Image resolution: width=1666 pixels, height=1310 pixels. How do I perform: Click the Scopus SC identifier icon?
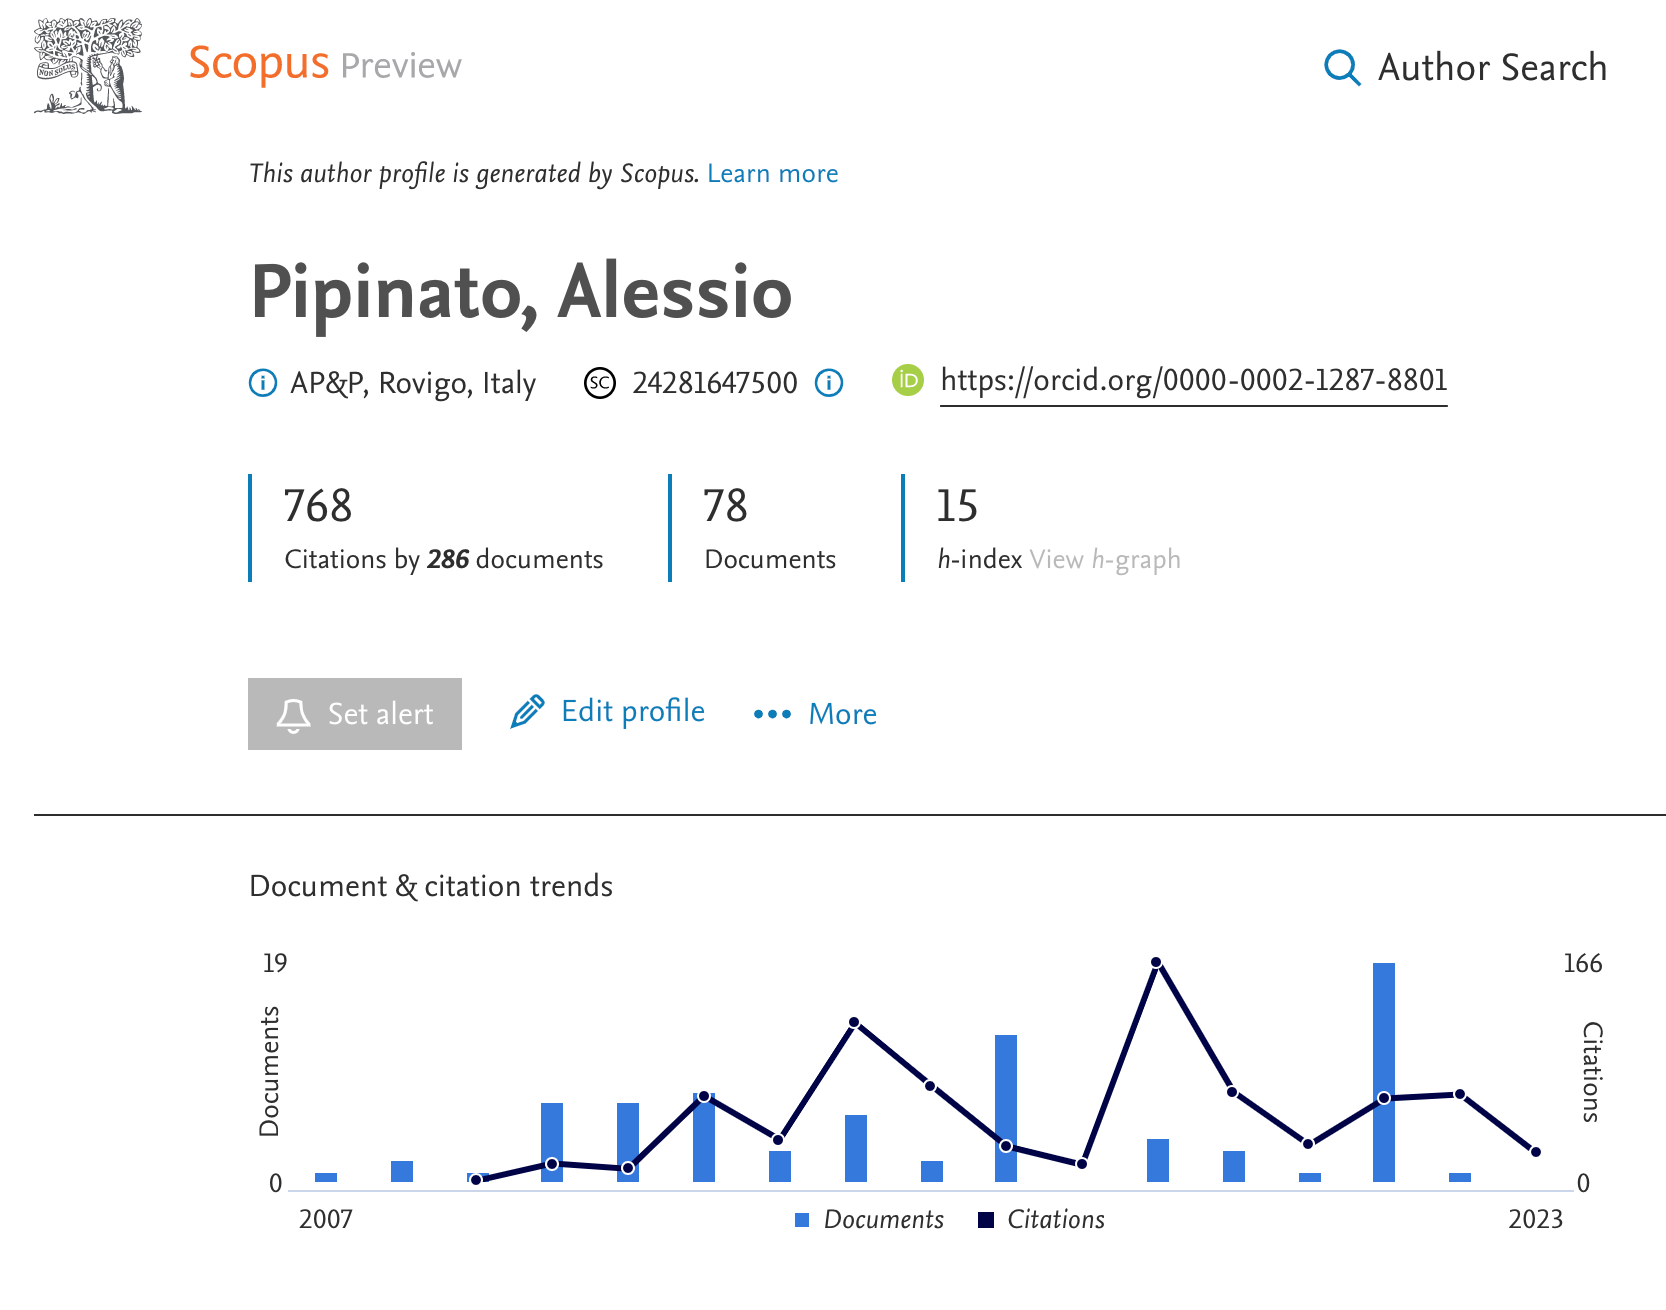point(600,383)
